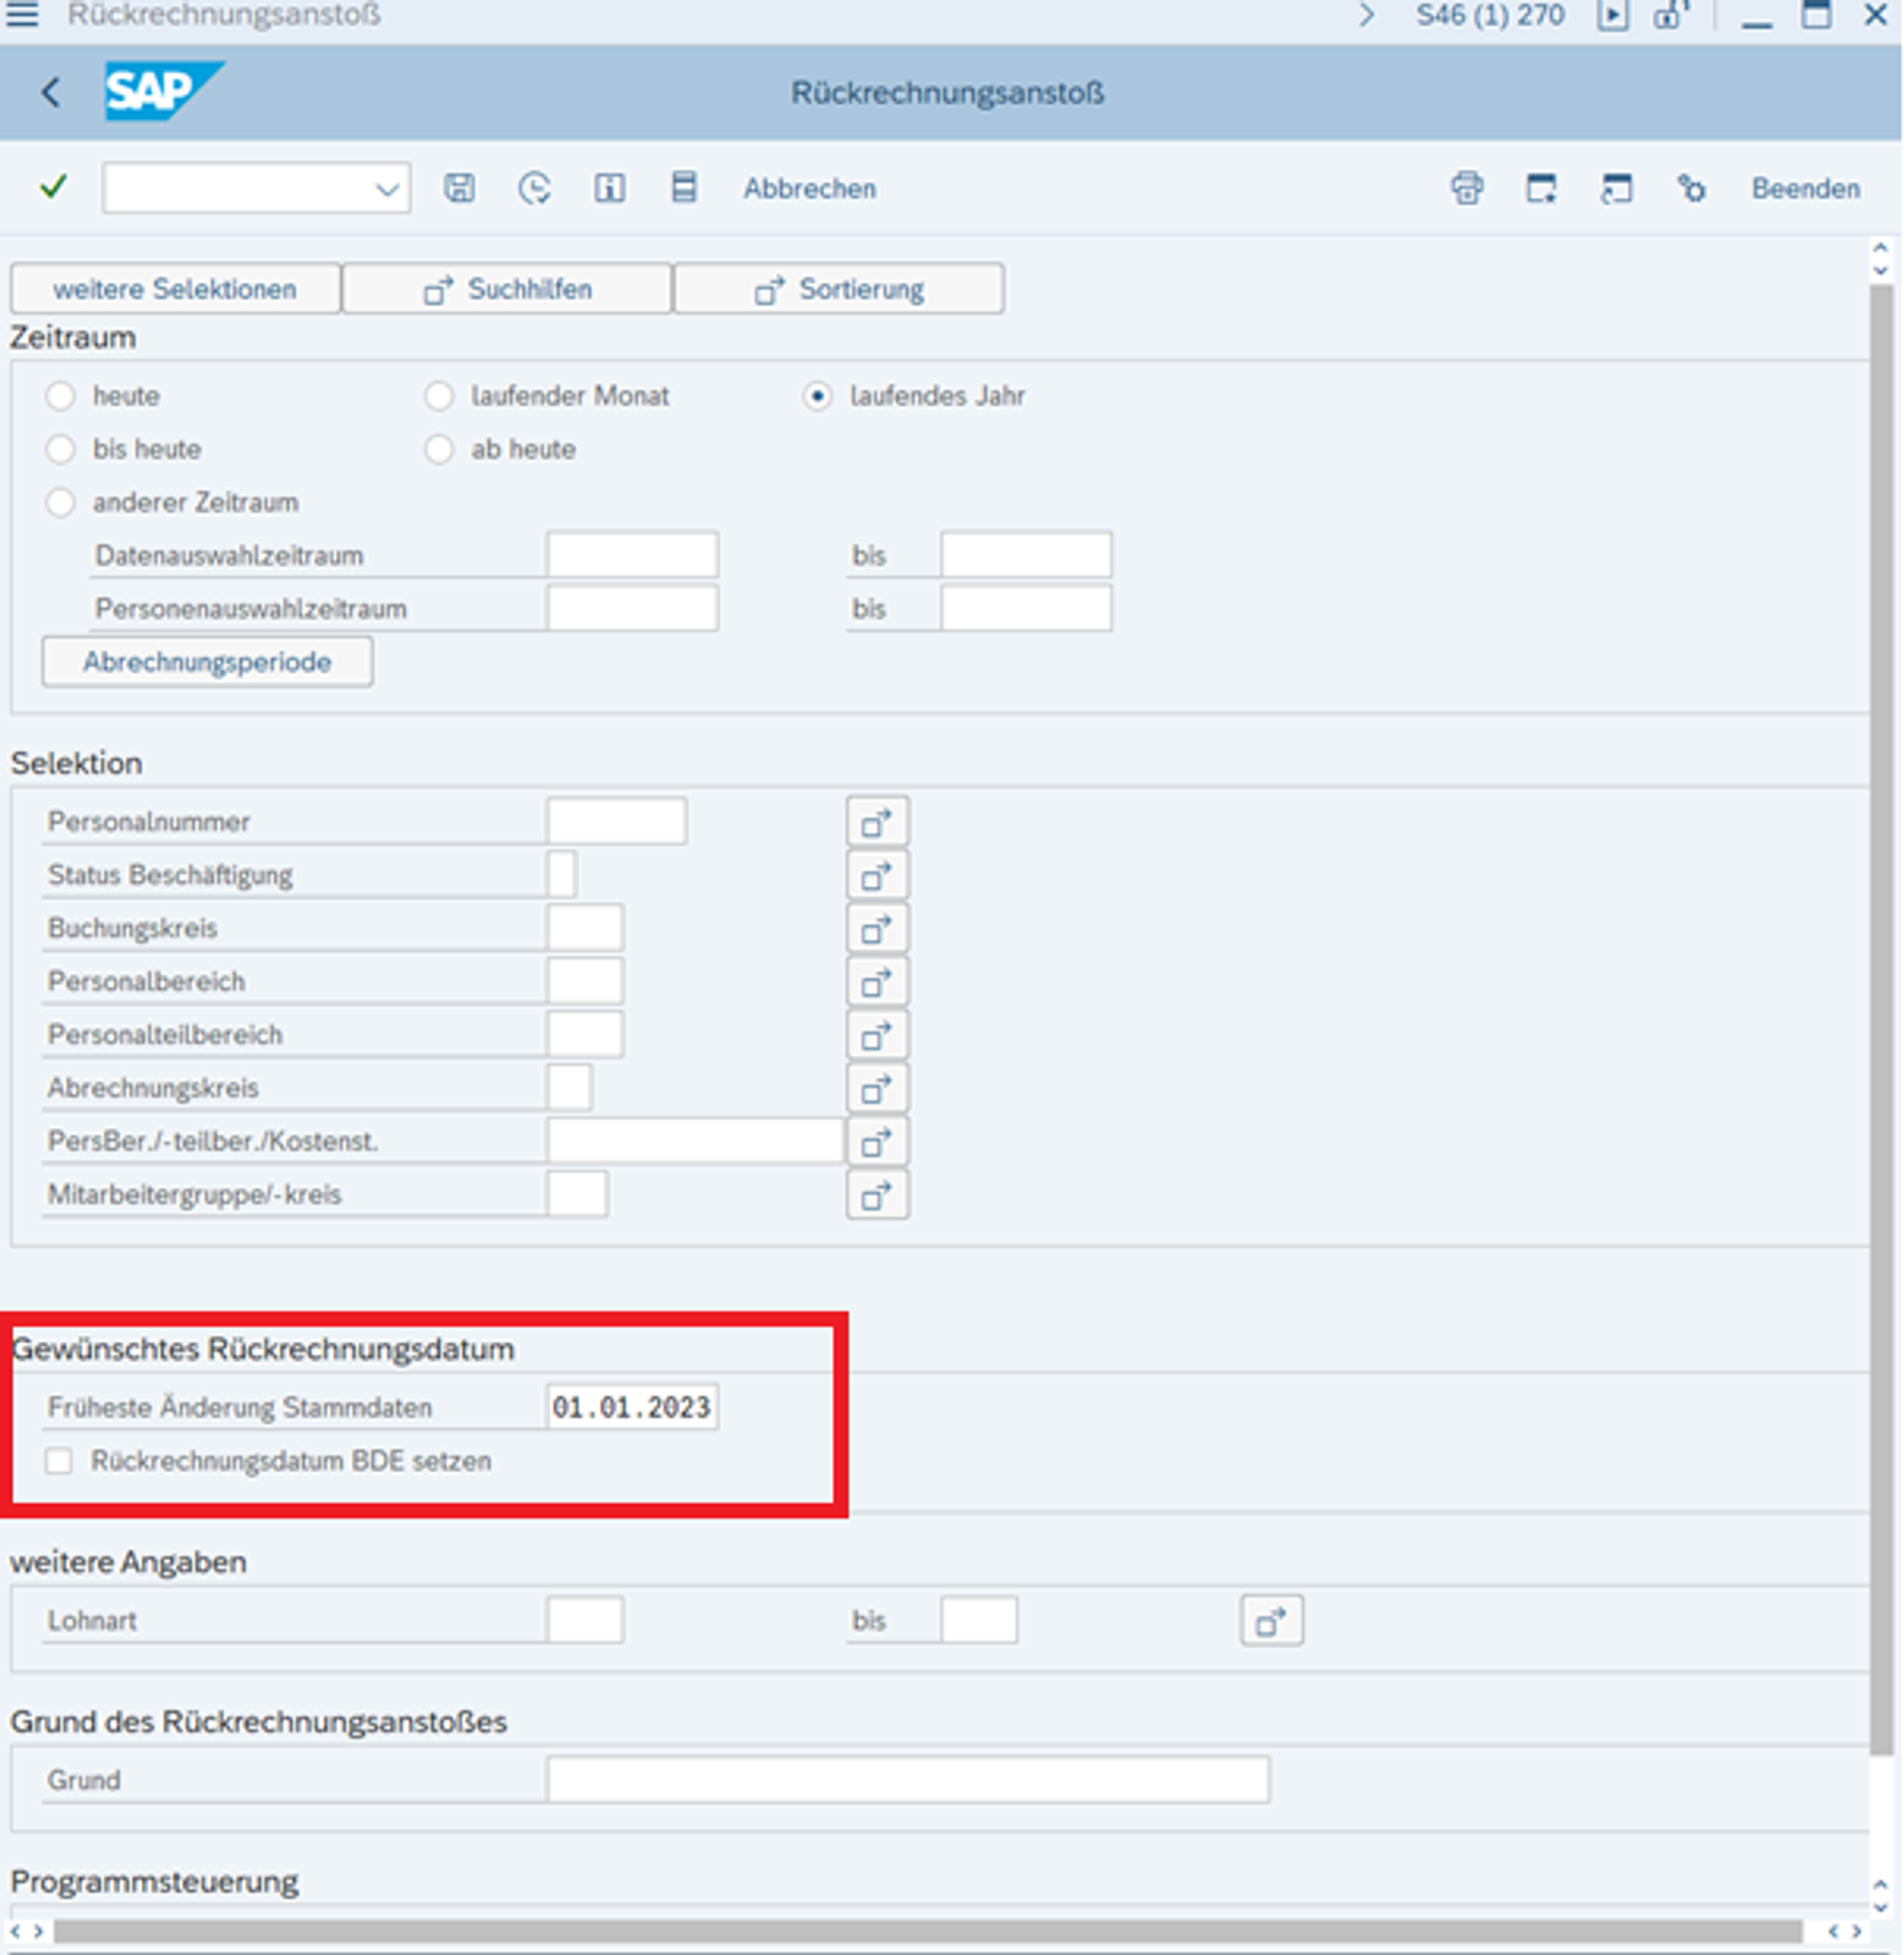Click the Save disk icon
Viewport: 1904px width, 1955px height.
(459, 188)
